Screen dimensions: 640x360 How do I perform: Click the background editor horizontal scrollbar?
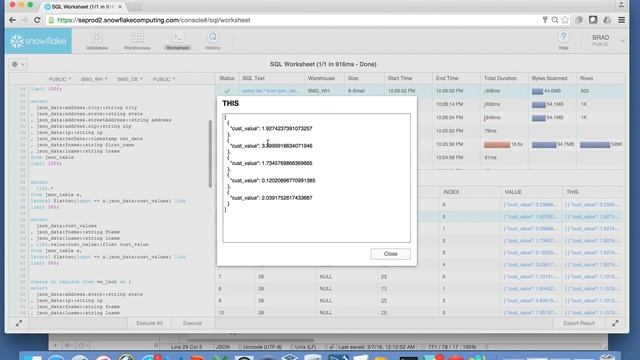point(250,340)
